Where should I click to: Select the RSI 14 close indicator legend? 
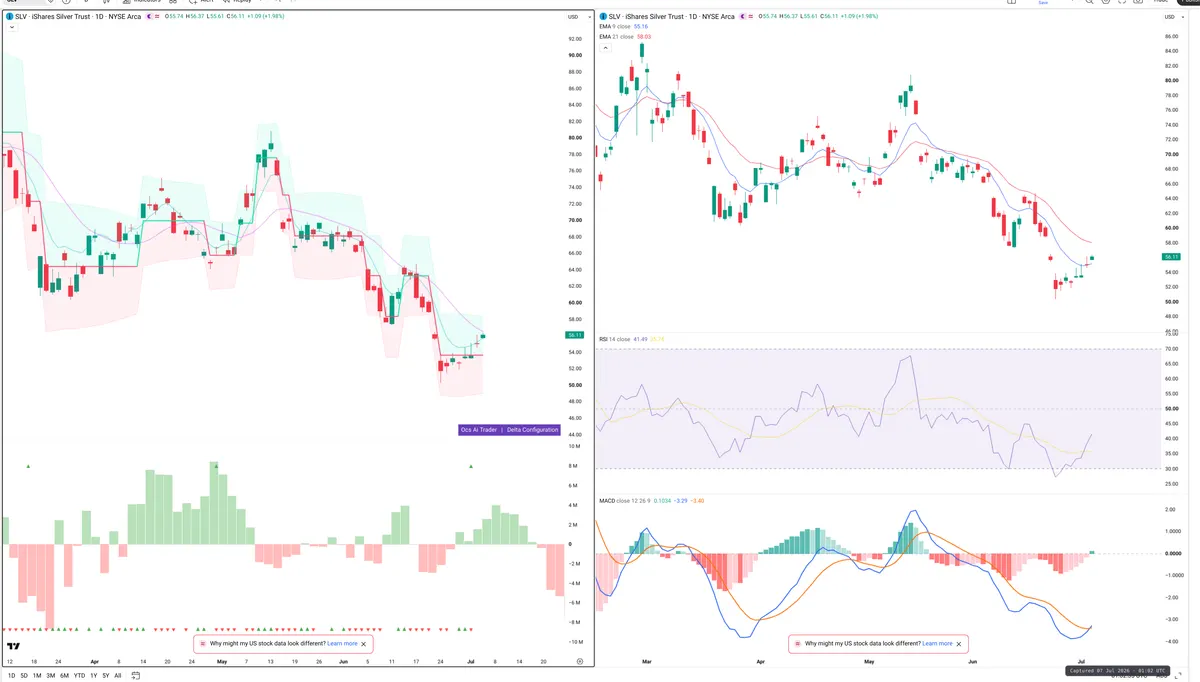tap(631, 340)
